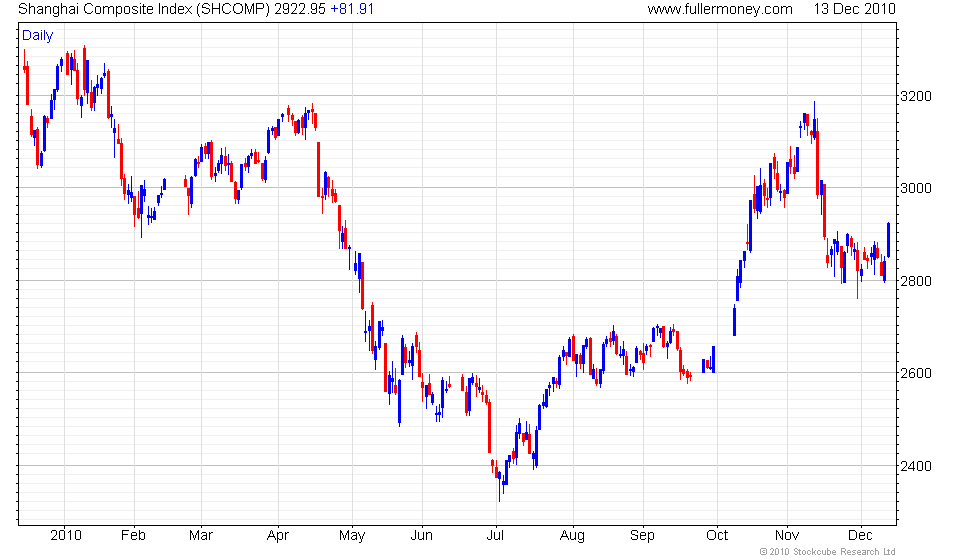Click the 'Dec' time axis label
Viewport: 980px width, 560px height.
(x=860, y=536)
